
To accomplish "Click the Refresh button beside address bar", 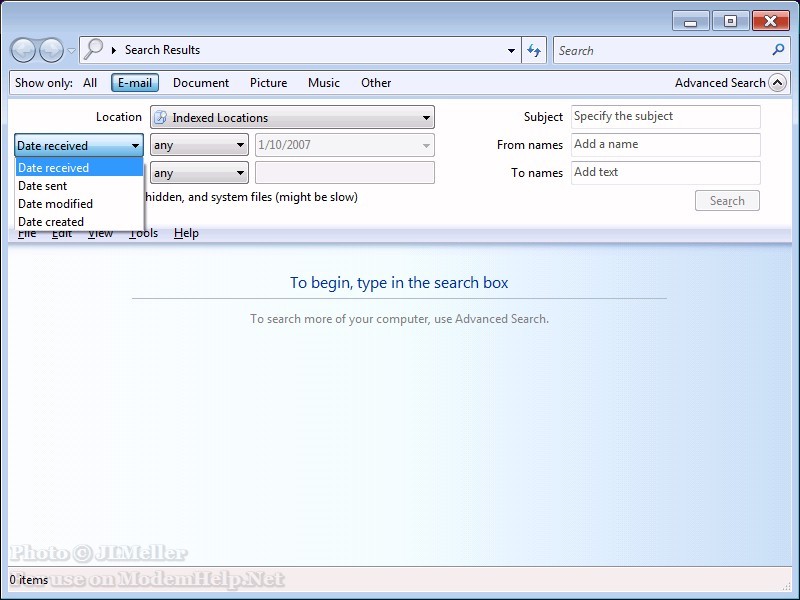I will click(534, 51).
